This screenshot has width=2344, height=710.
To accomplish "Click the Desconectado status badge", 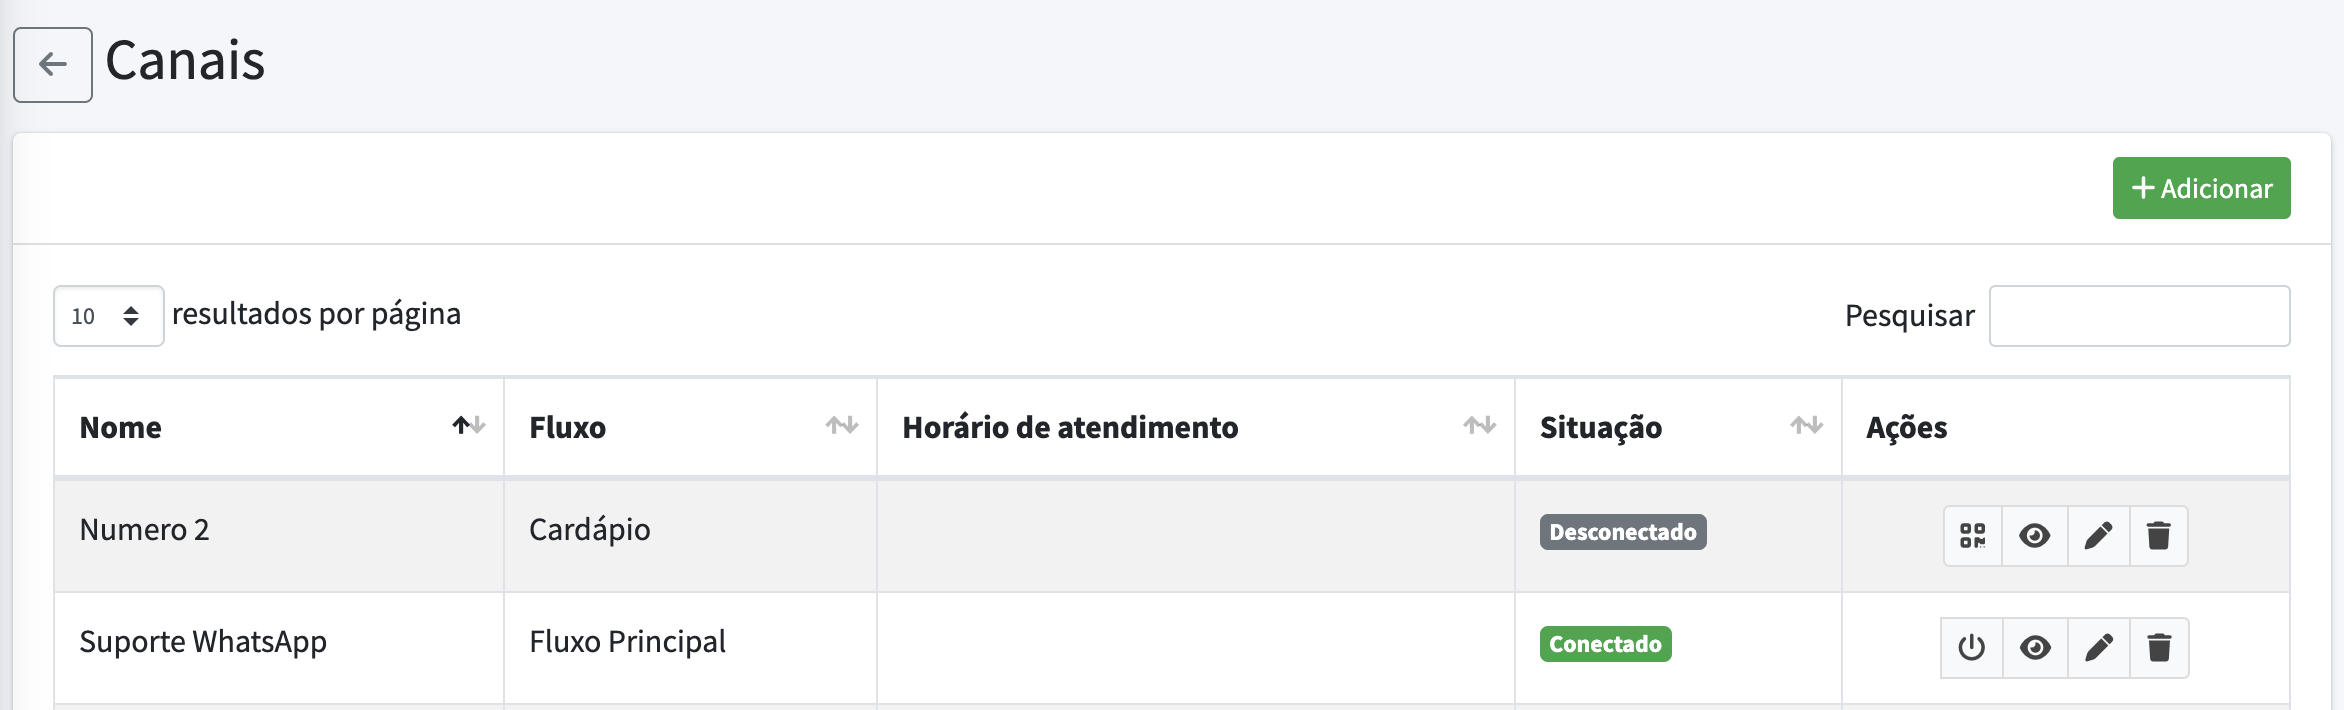I will click(x=1622, y=532).
